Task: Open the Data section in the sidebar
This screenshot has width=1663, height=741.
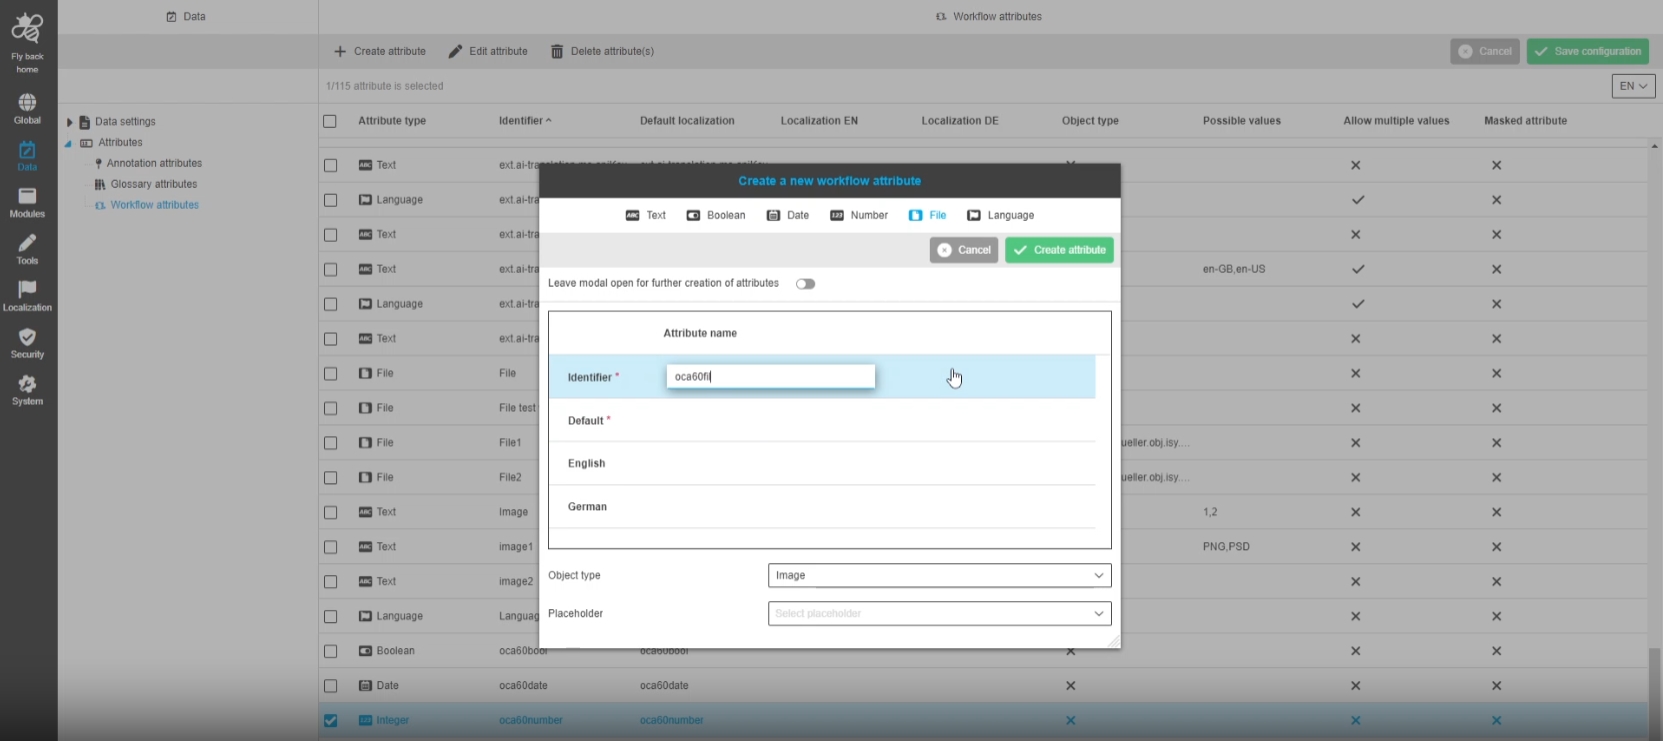Action: 27,156
